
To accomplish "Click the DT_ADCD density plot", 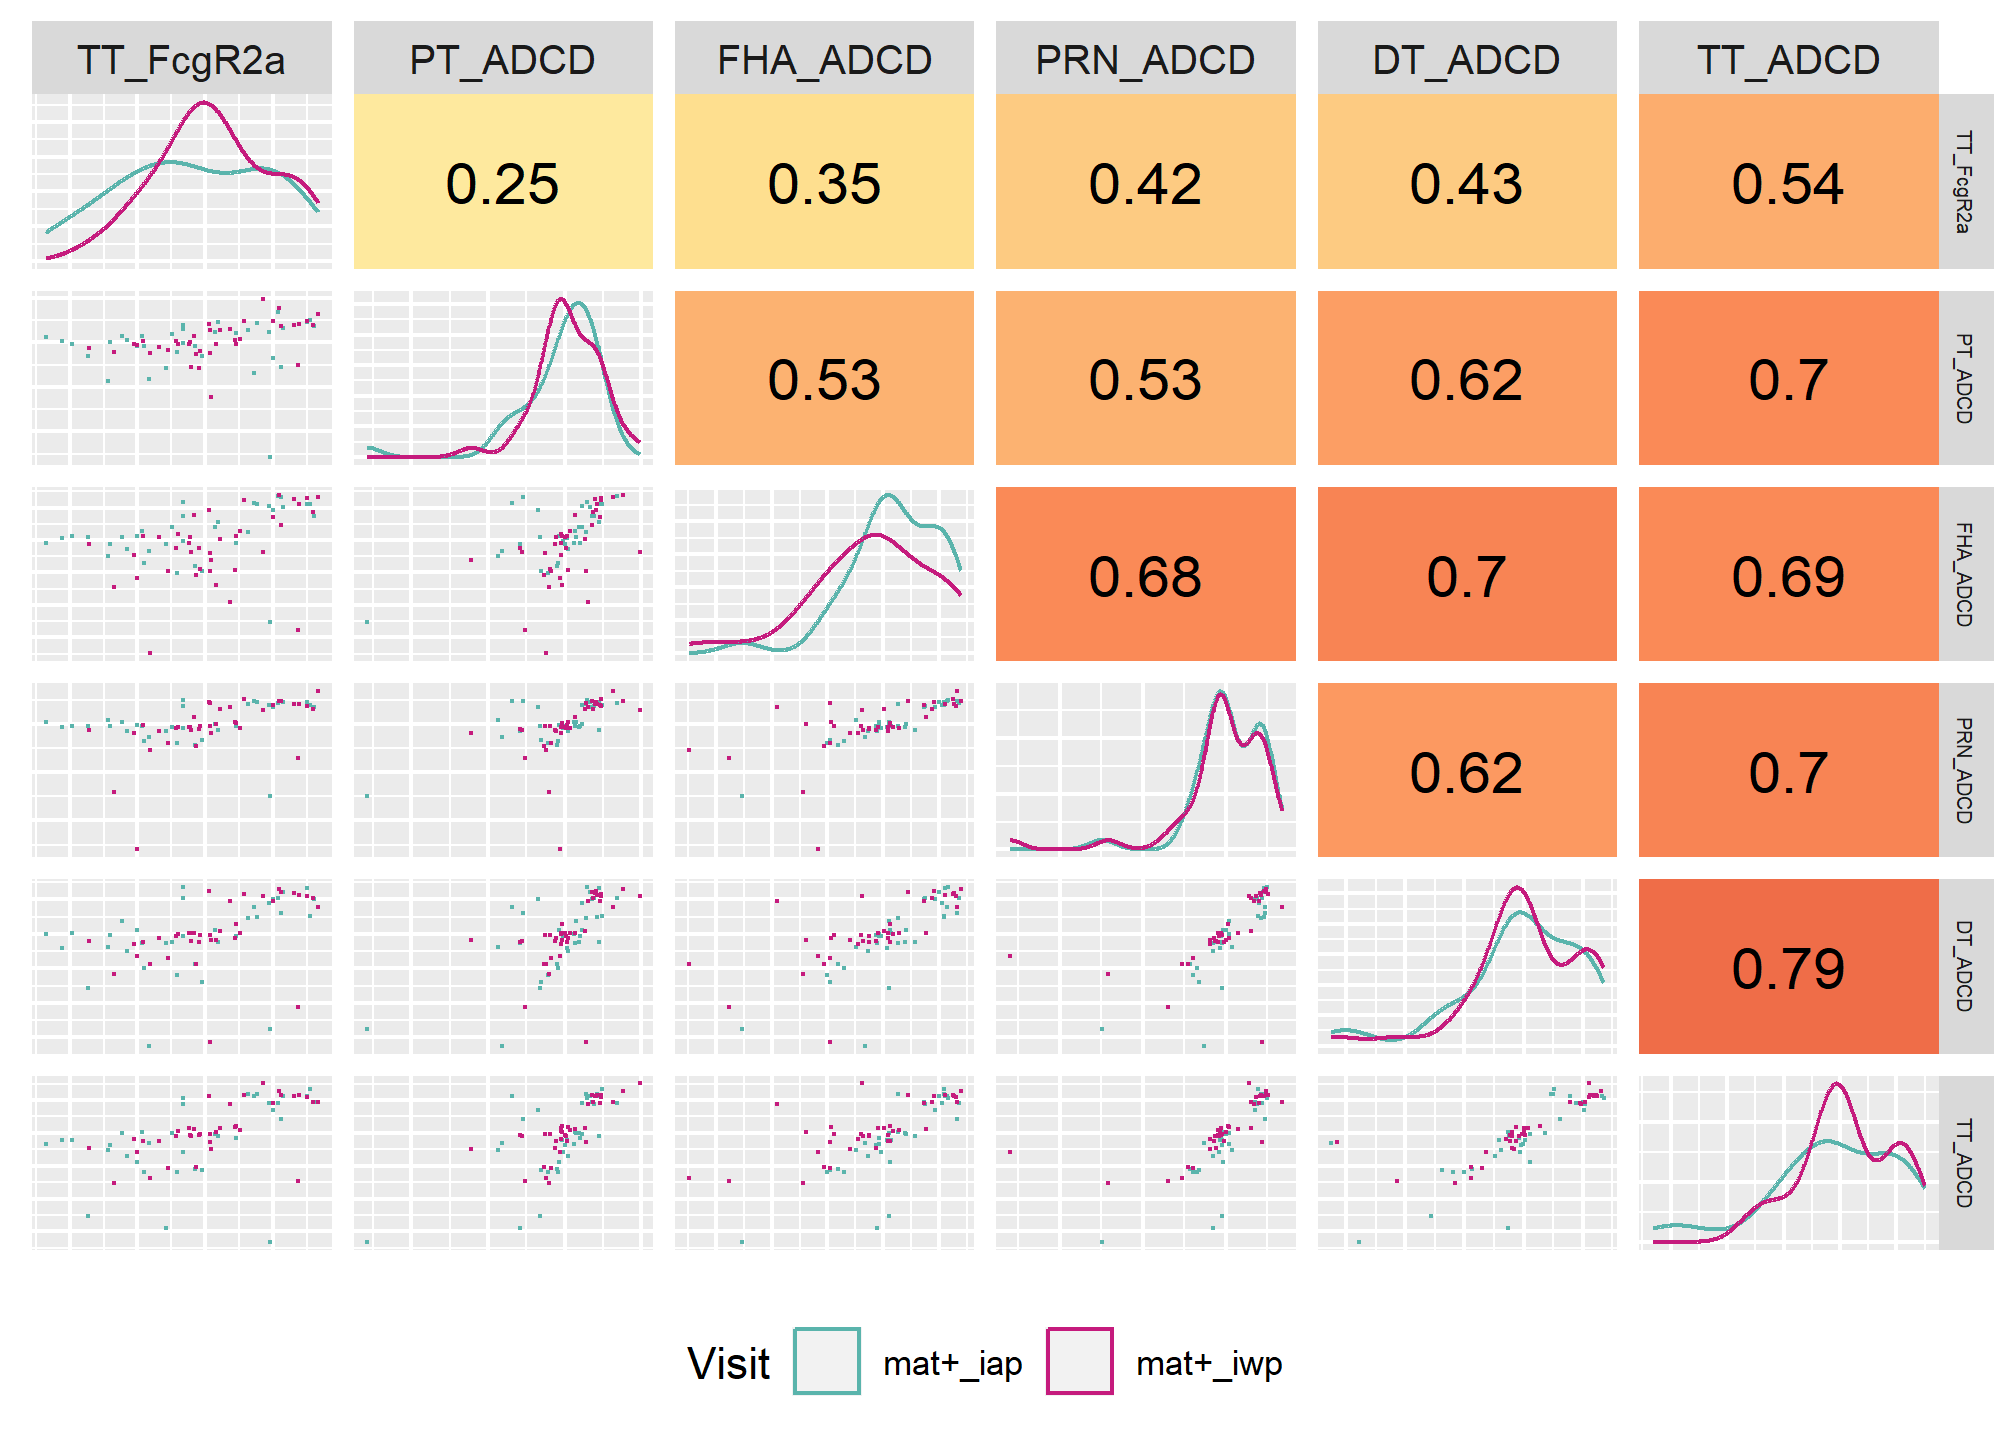I will (1467, 966).
